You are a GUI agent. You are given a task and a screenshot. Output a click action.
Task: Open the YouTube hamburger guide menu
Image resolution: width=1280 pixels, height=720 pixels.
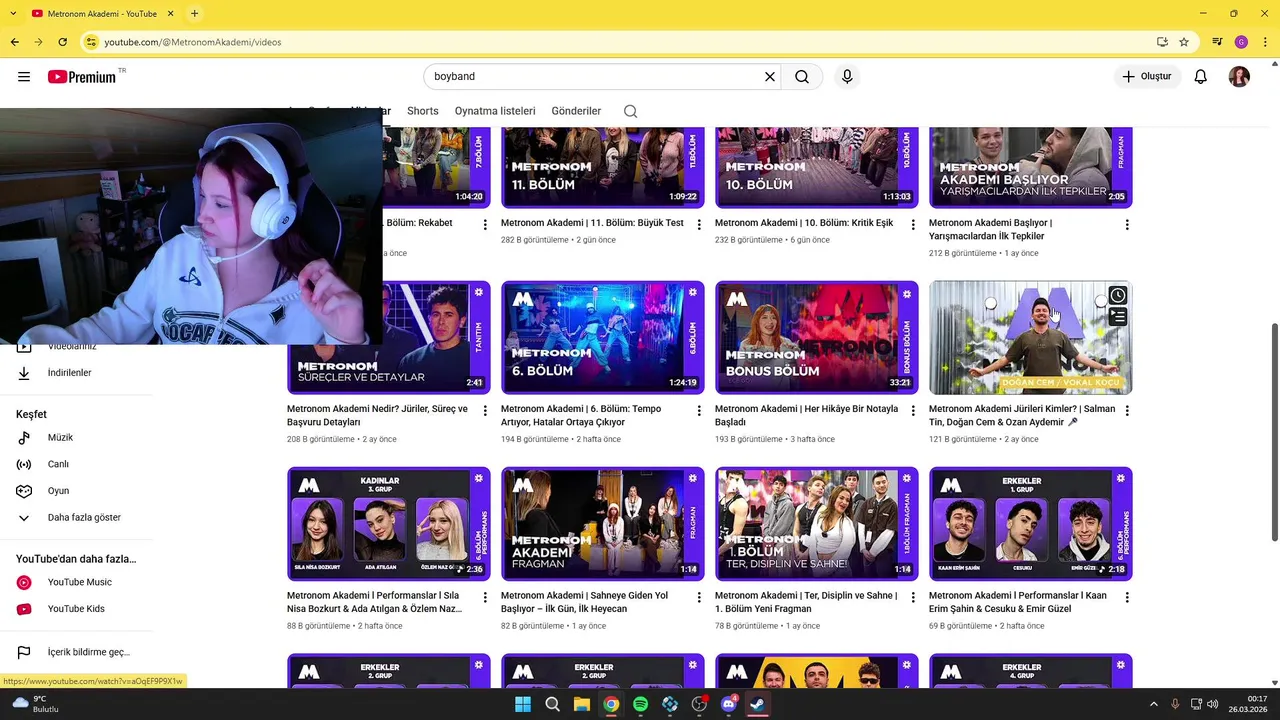pos(24,77)
